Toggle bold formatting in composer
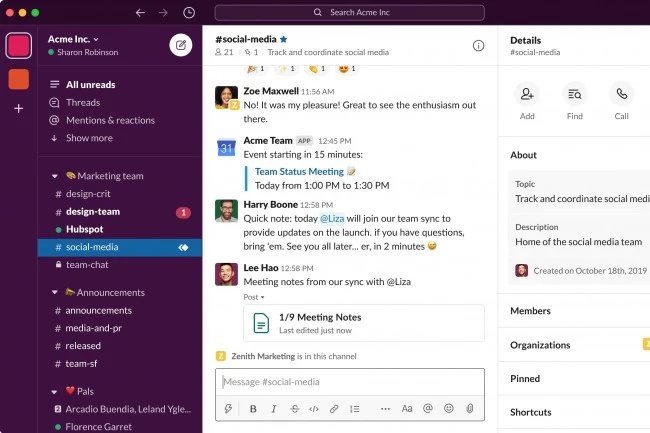The image size is (650, 433). (x=253, y=409)
